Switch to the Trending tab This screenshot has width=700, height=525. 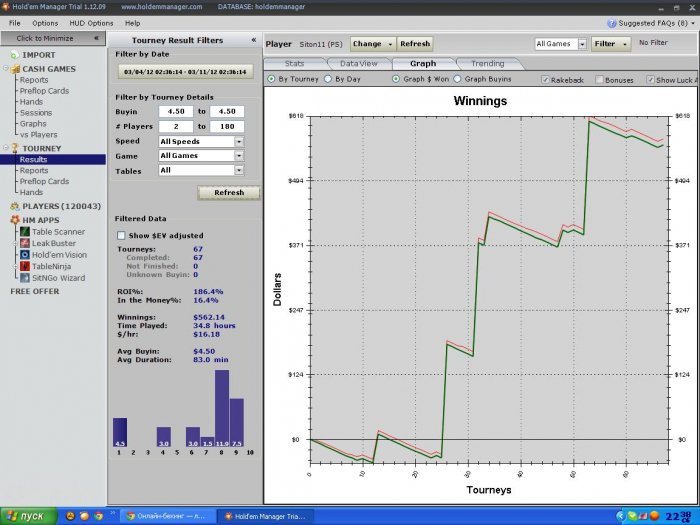click(487, 63)
